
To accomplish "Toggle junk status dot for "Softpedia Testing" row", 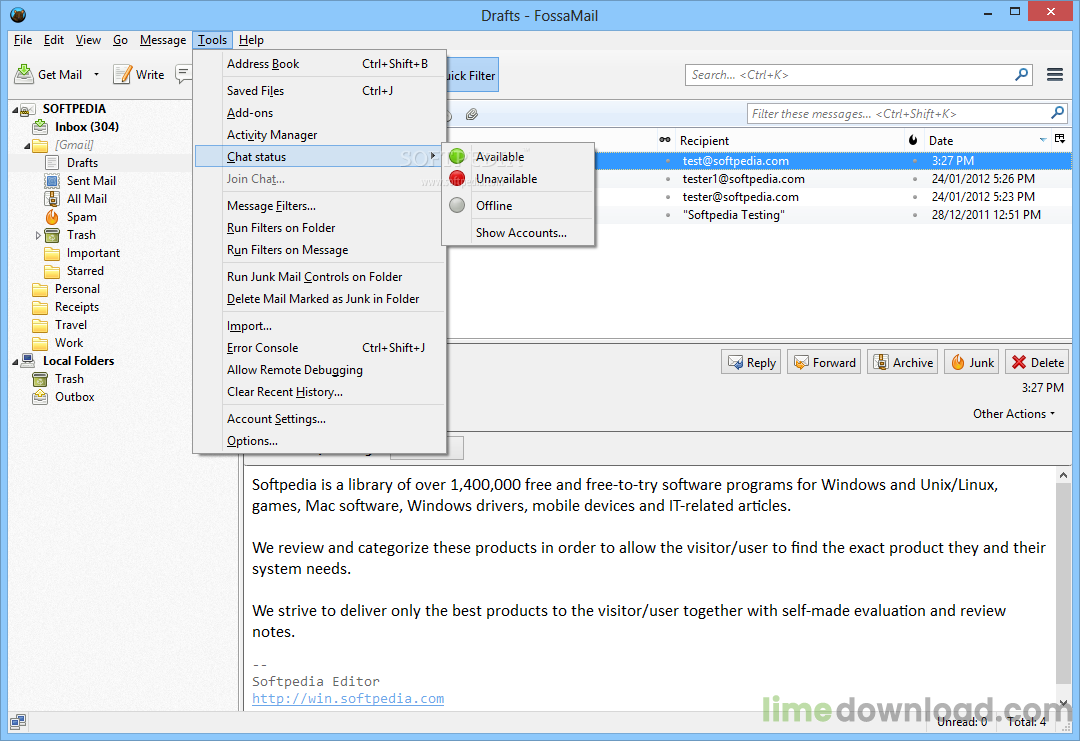I will (x=915, y=215).
